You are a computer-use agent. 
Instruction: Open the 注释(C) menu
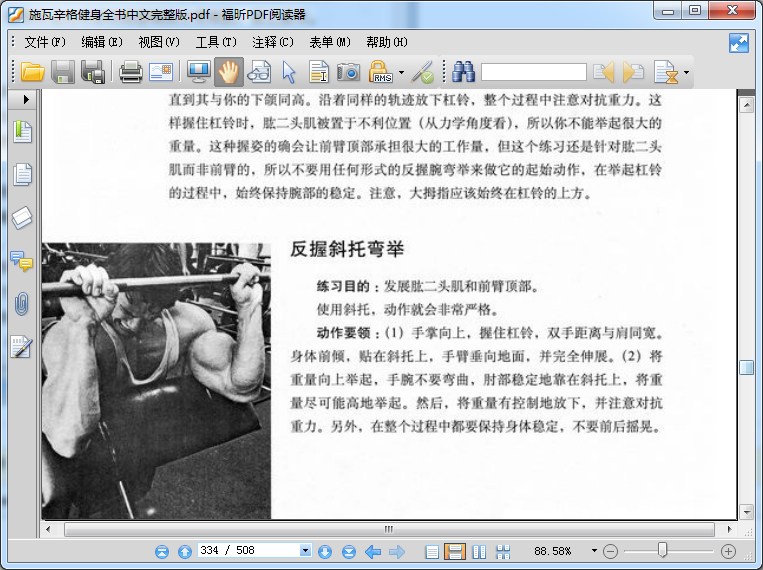273,42
